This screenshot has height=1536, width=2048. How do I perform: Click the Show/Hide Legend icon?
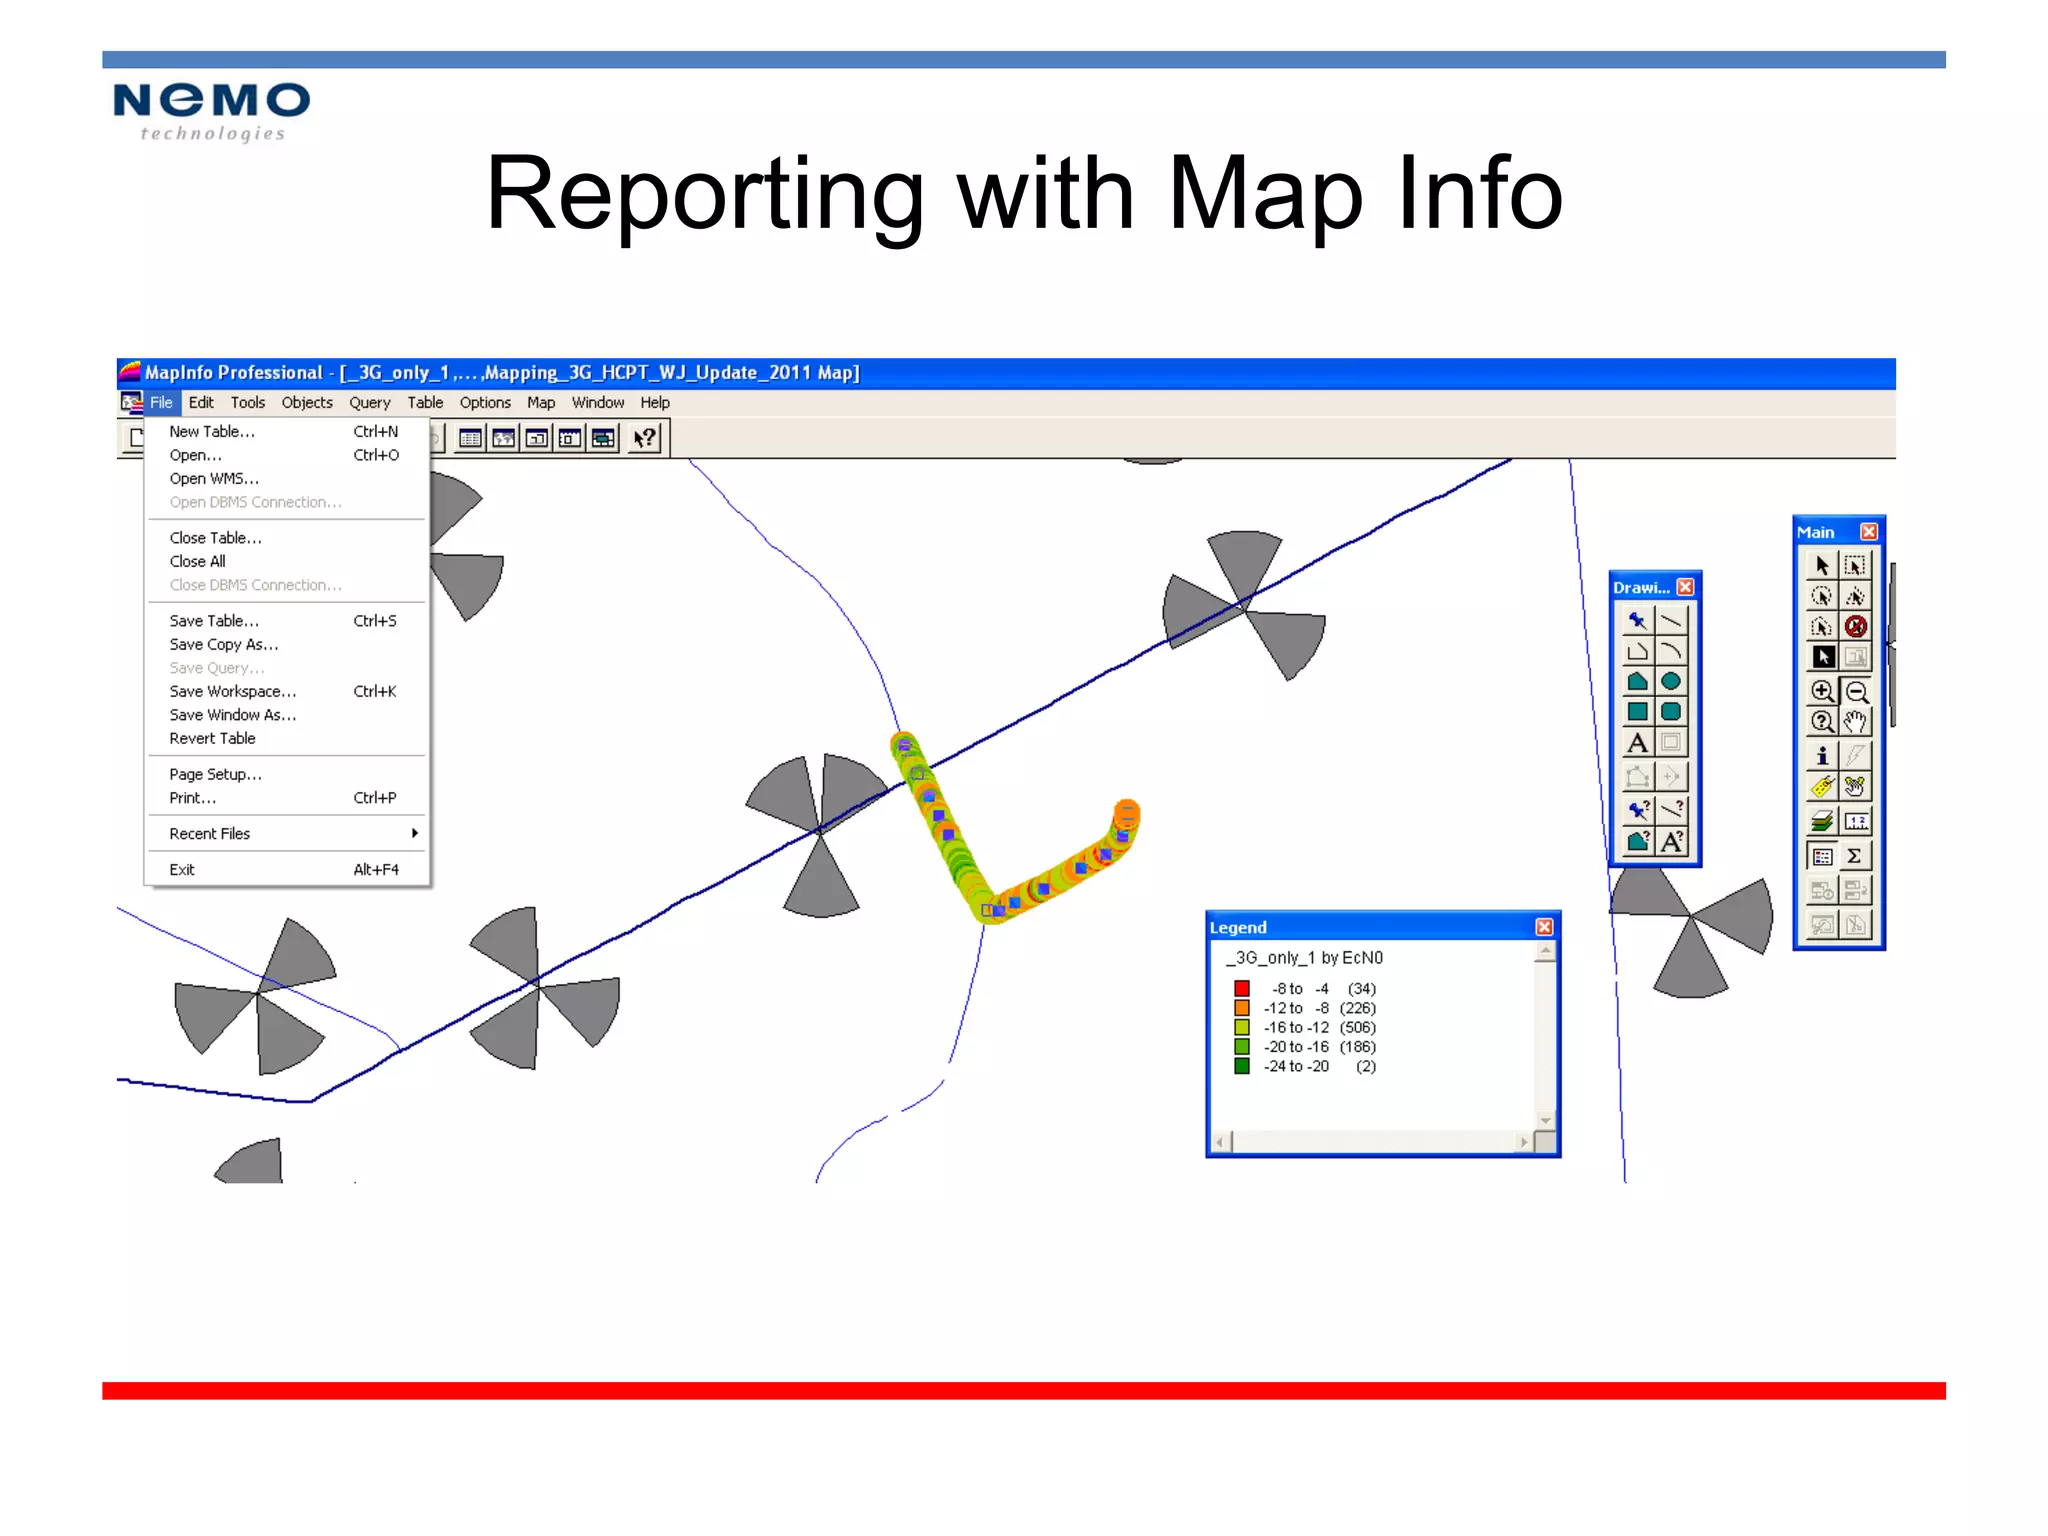[1822, 856]
